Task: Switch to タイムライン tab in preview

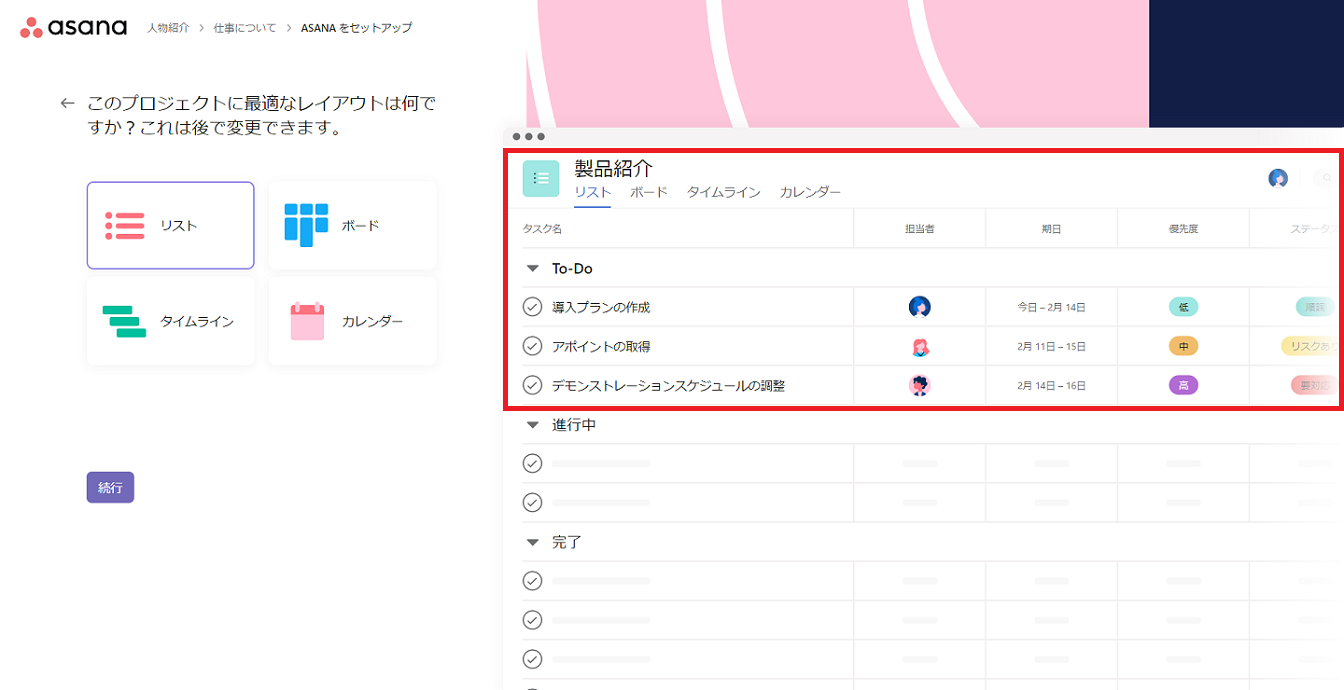Action: coord(723,192)
